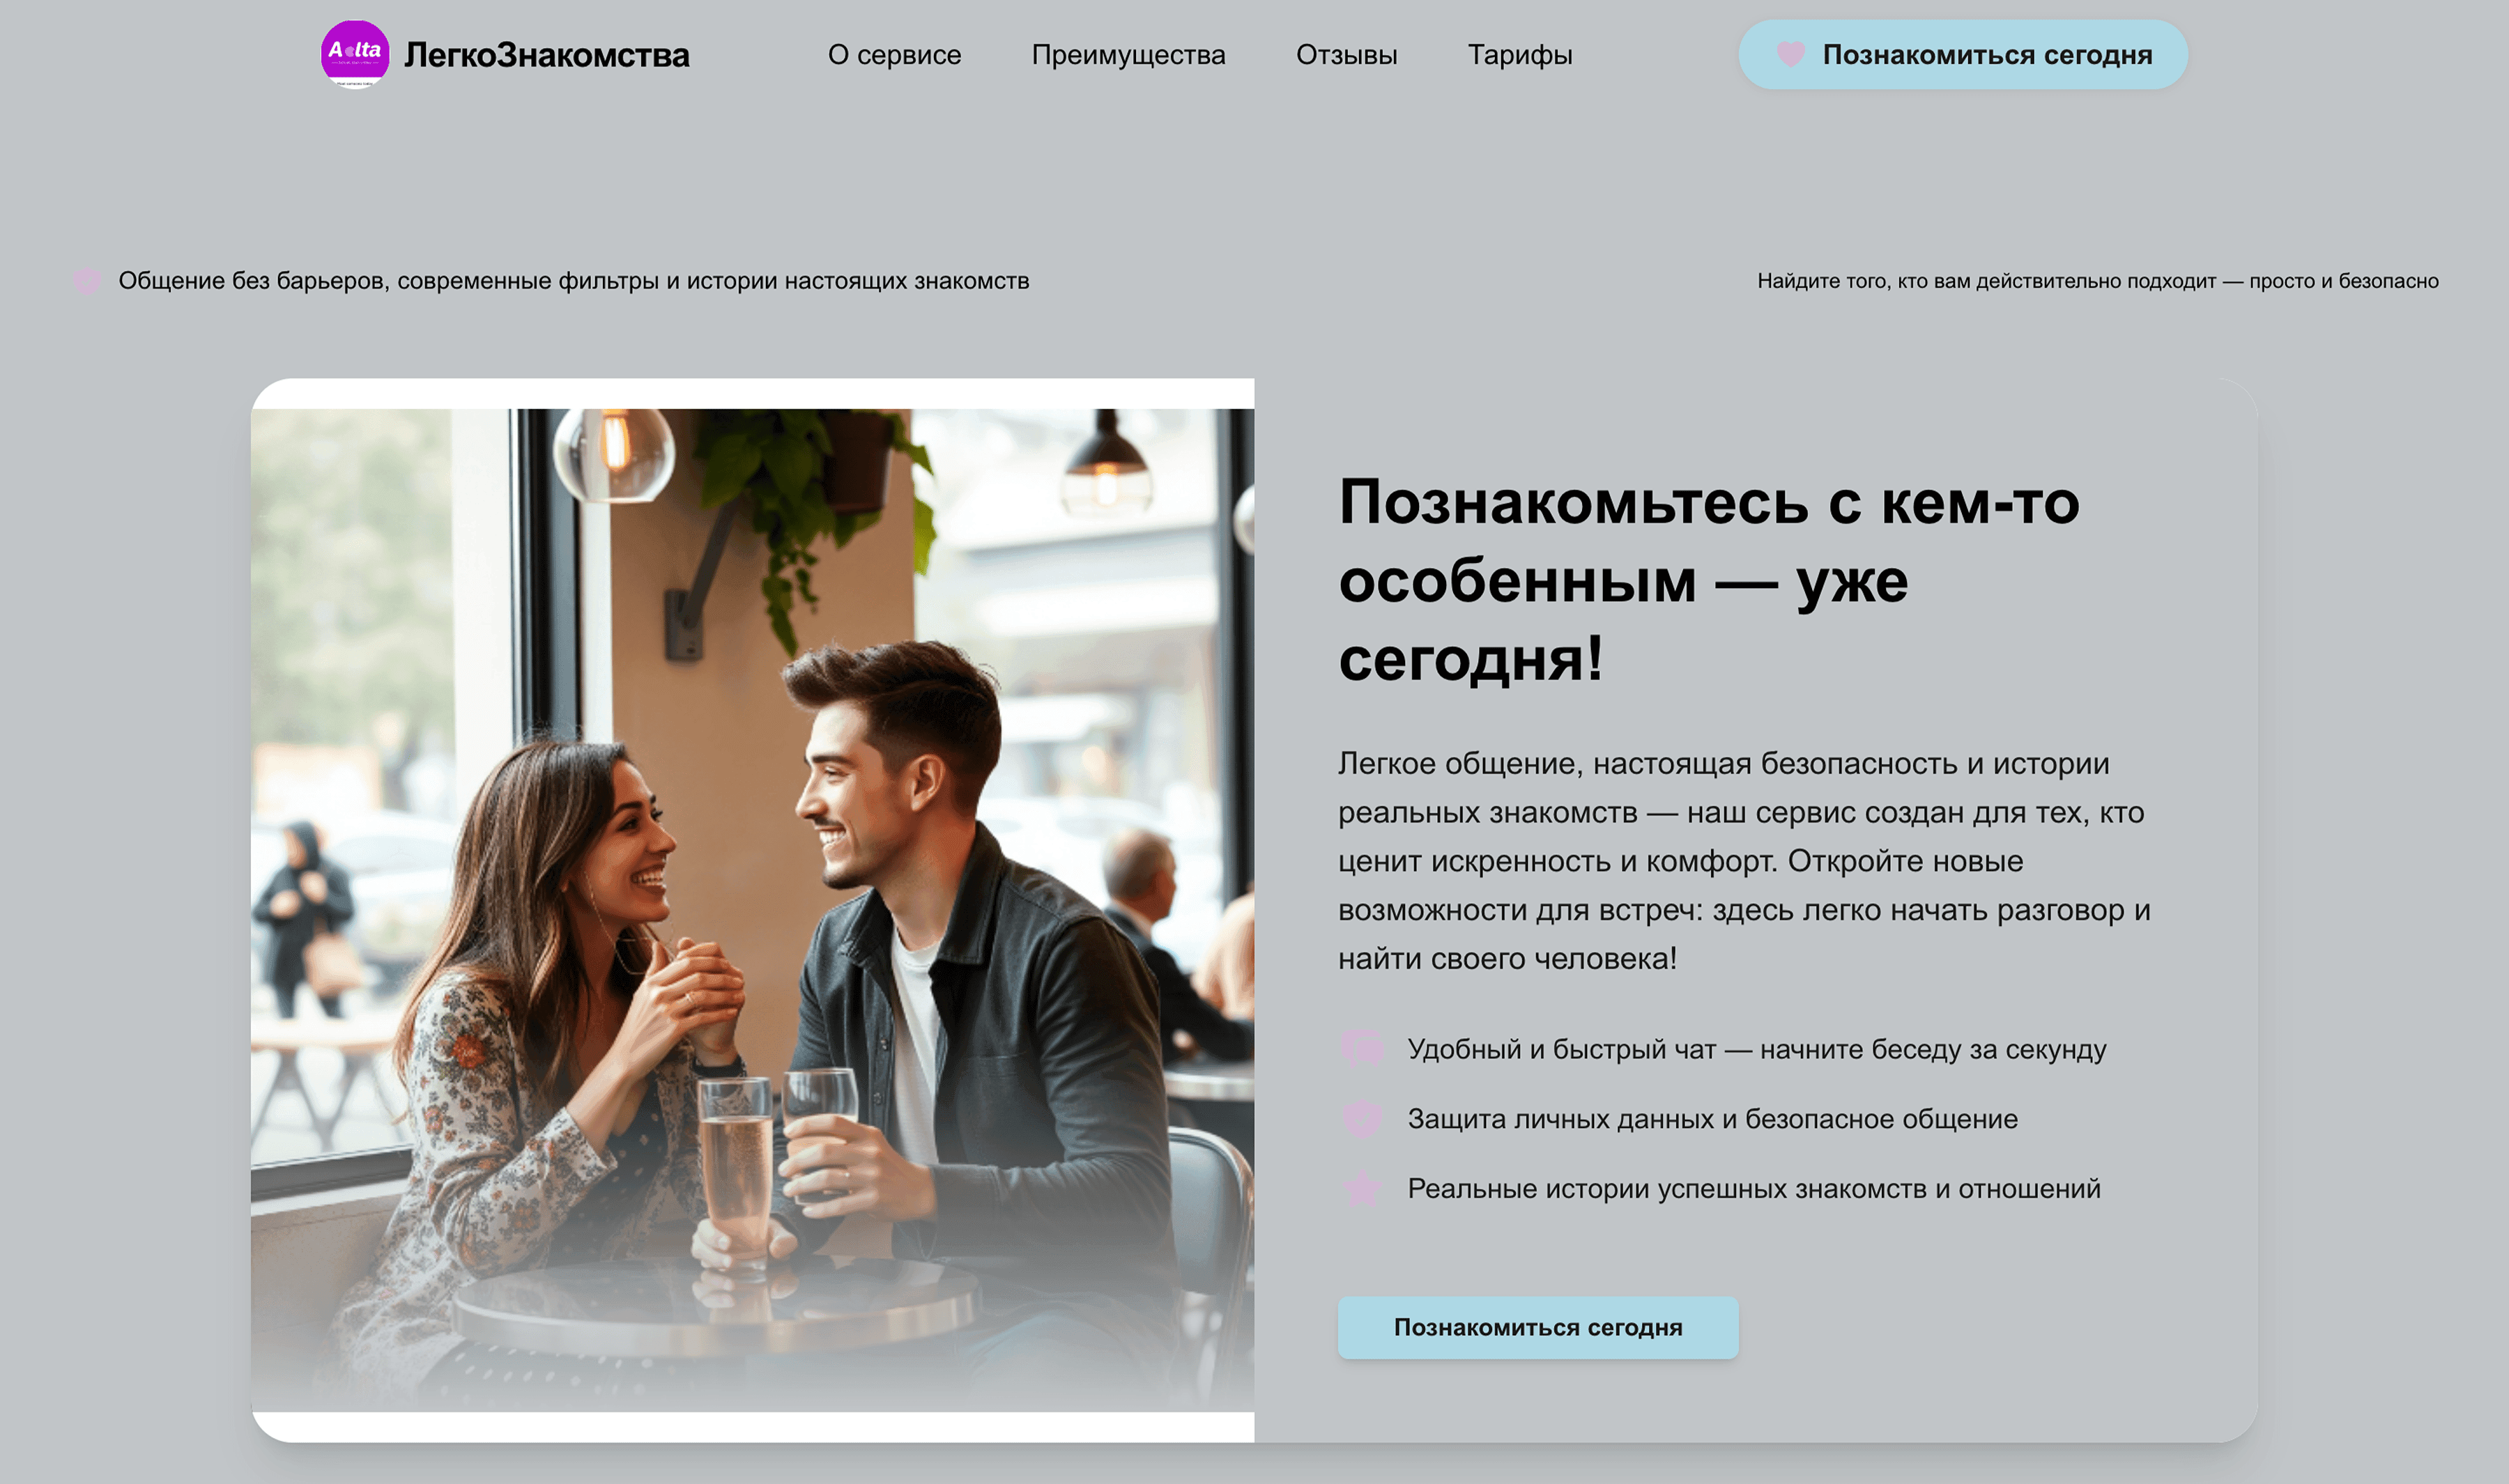Click the text Удобный и быстрый чат
The height and width of the screenshot is (1484, 2509).
(1561, 1049)
